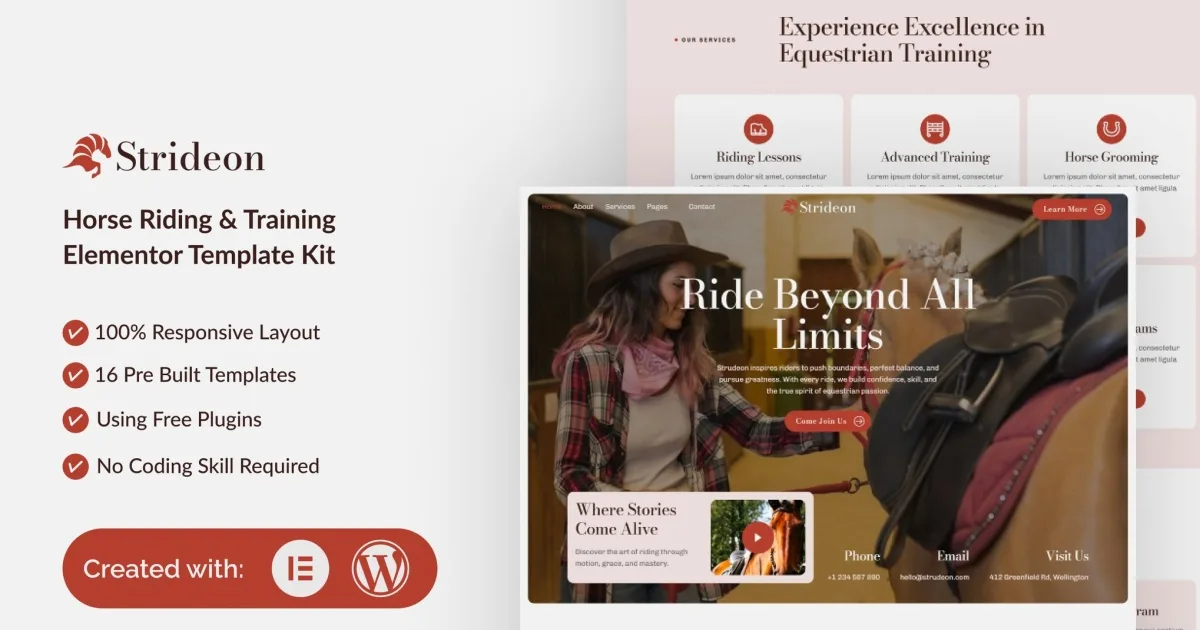
Task: Click the Our Services label
Action: [x=708, y=40]
